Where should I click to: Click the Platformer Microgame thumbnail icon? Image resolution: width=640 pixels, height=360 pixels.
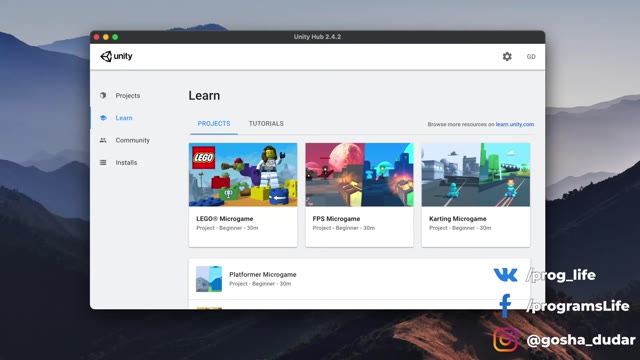[209, 279]
